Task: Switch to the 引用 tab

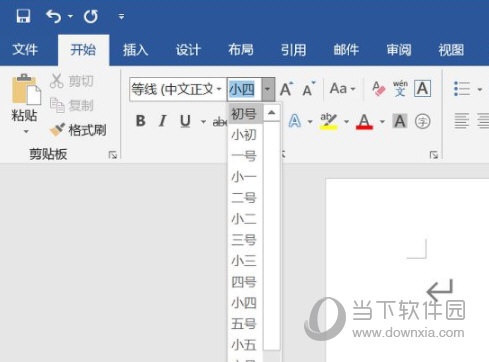Action: (293, 50)
